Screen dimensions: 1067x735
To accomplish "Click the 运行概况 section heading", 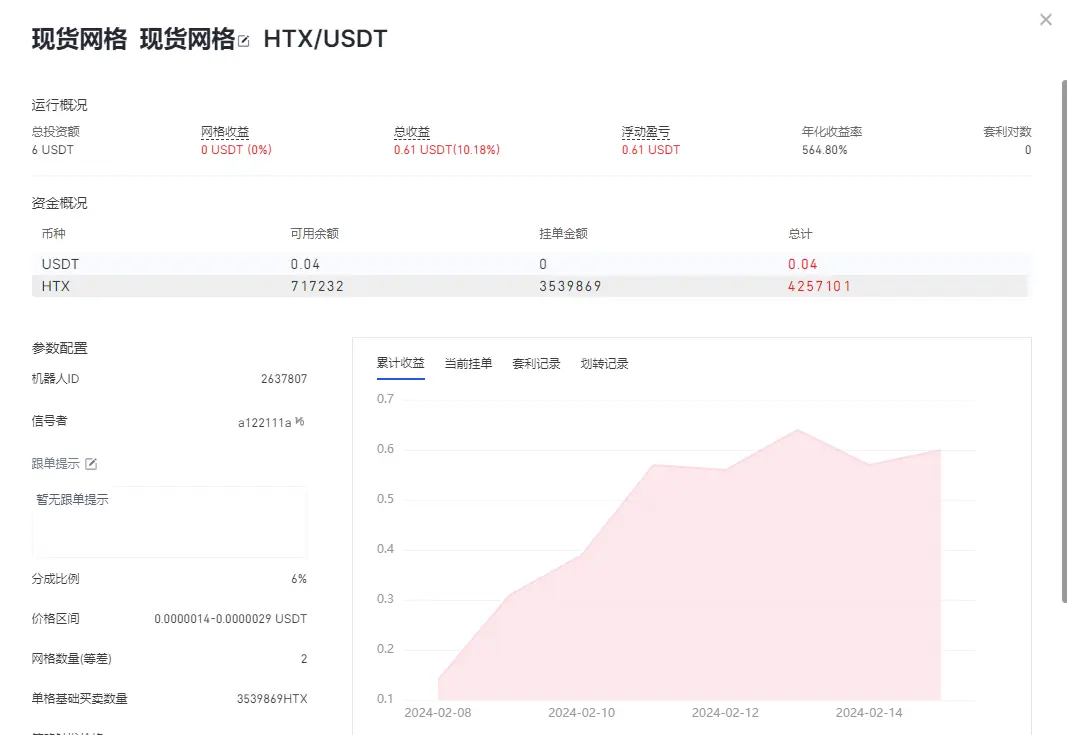I will point(59,105).
